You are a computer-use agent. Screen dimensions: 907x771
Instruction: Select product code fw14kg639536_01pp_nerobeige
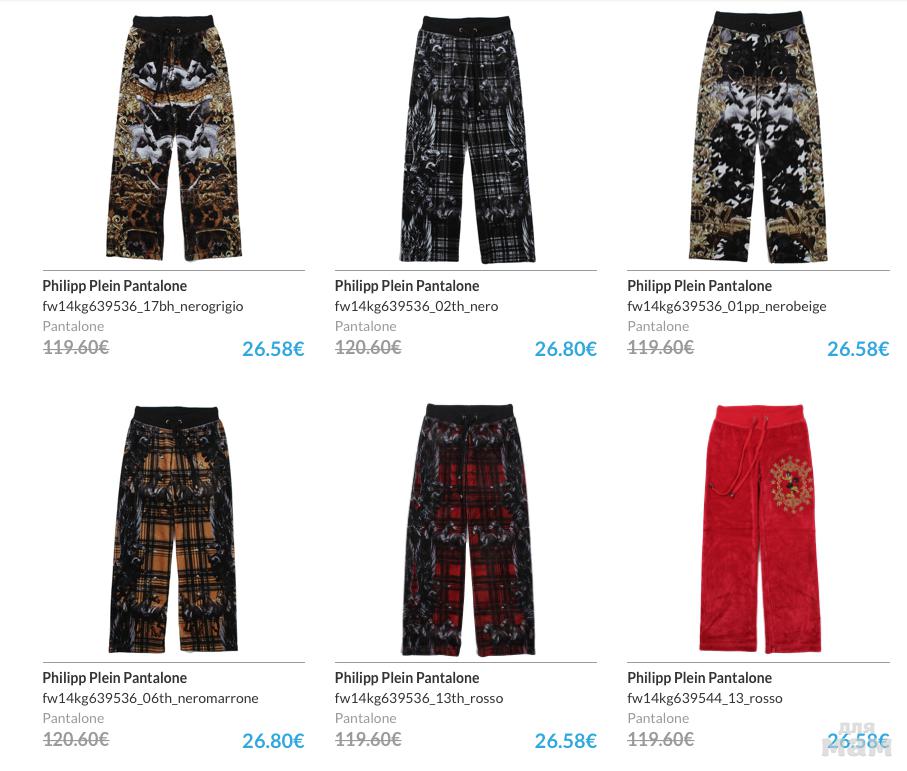click(x=727, y=307)
